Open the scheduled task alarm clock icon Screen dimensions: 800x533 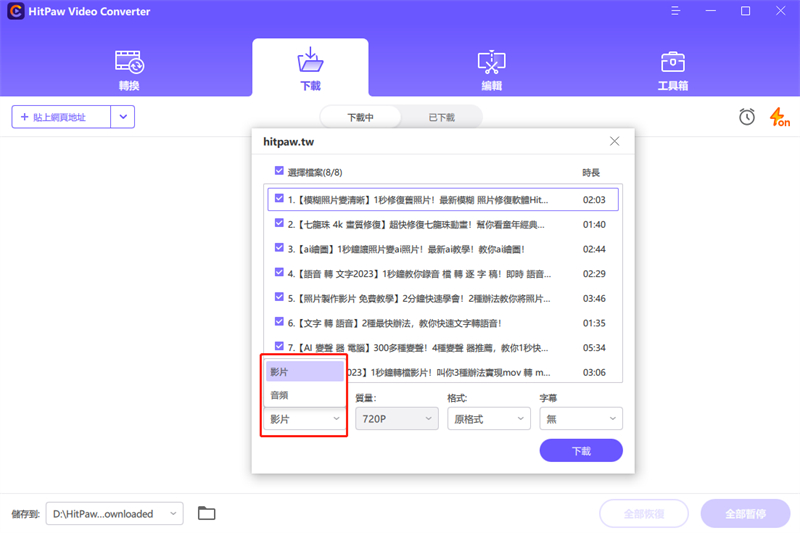pyautogui.click(x=747, y=117)
